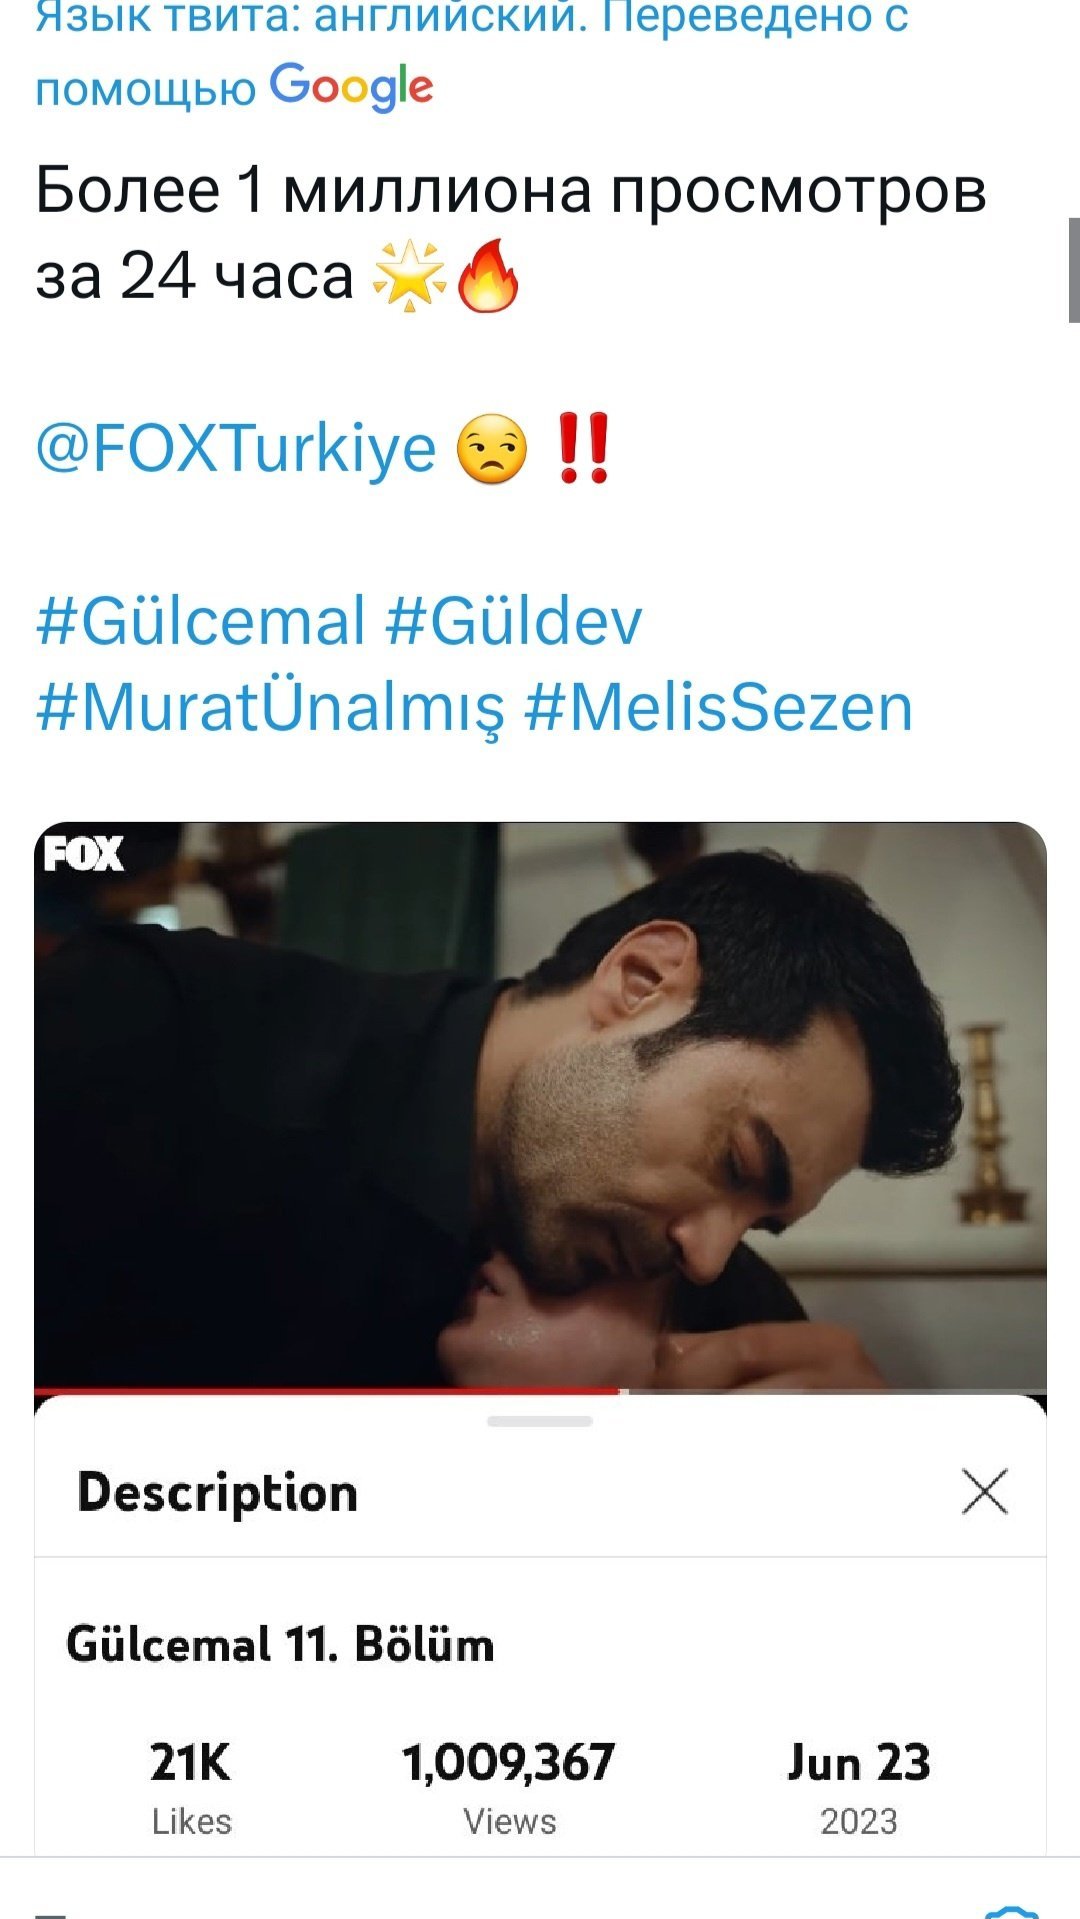Viewport: 1080px width, 1919px height.
Task: Close the Description panel with X
Action: click(984, 1492)
